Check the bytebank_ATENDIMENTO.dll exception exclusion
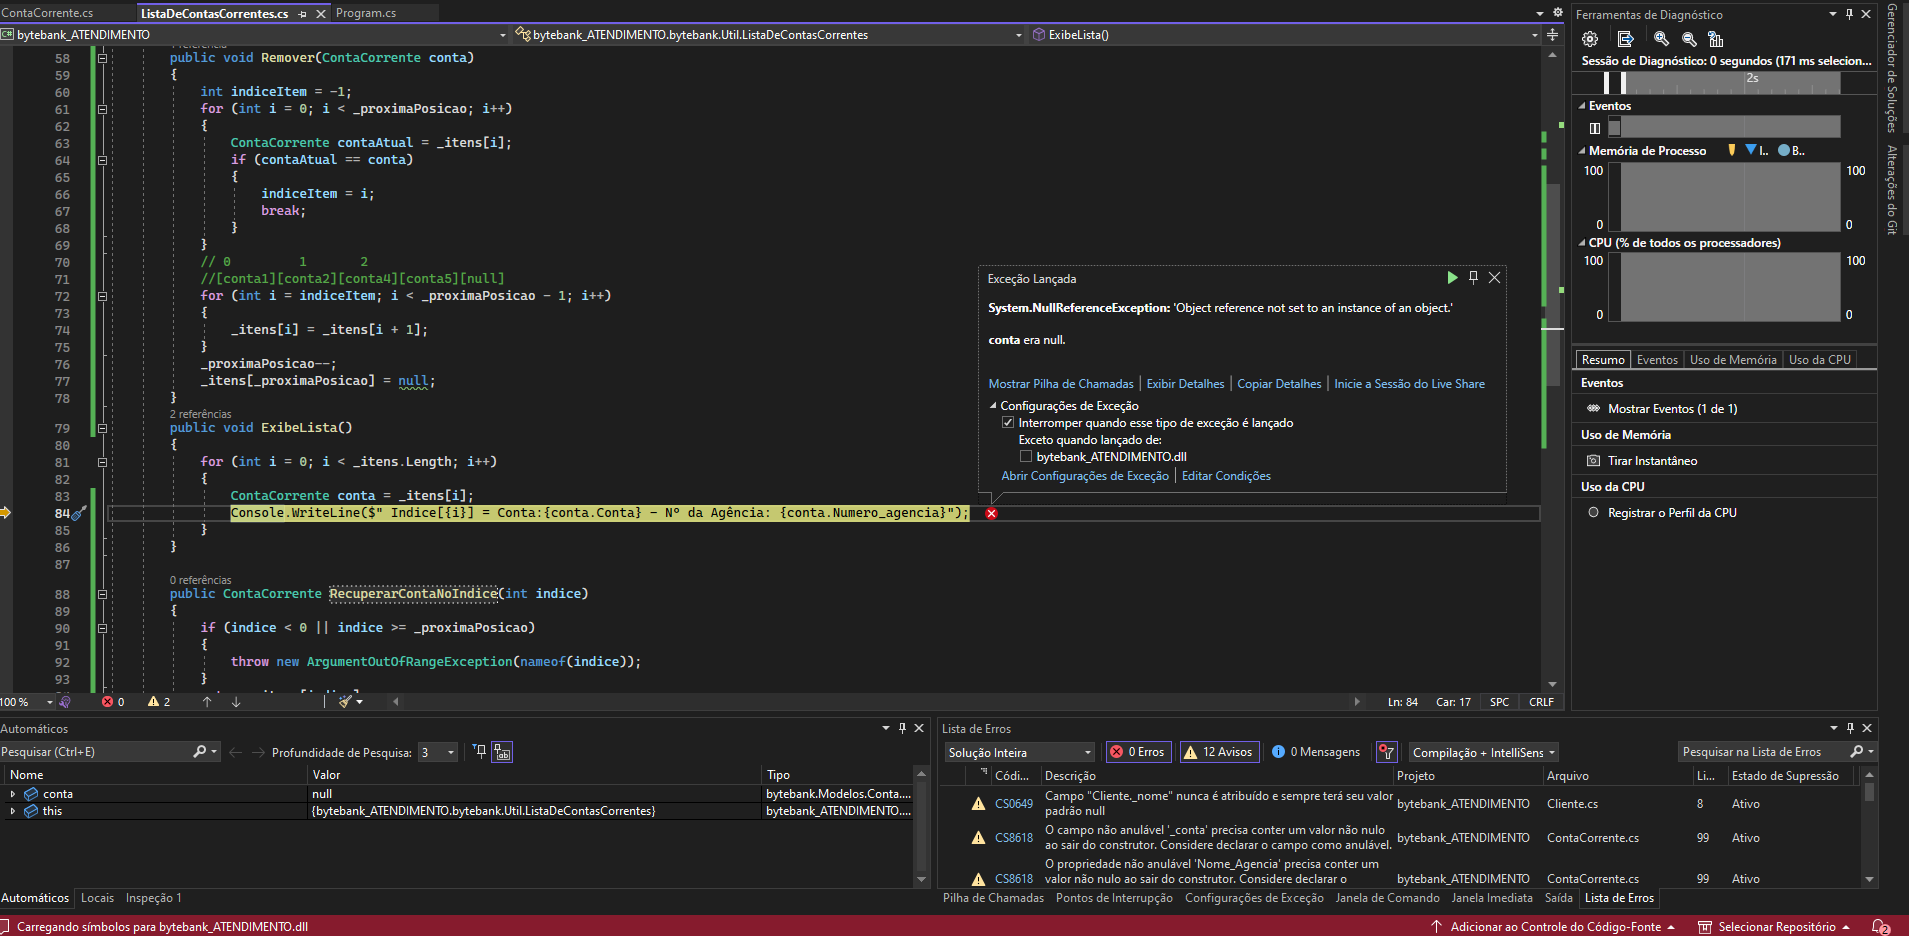Viewport: 1909px width, 936px height. tap(1025, 456)
